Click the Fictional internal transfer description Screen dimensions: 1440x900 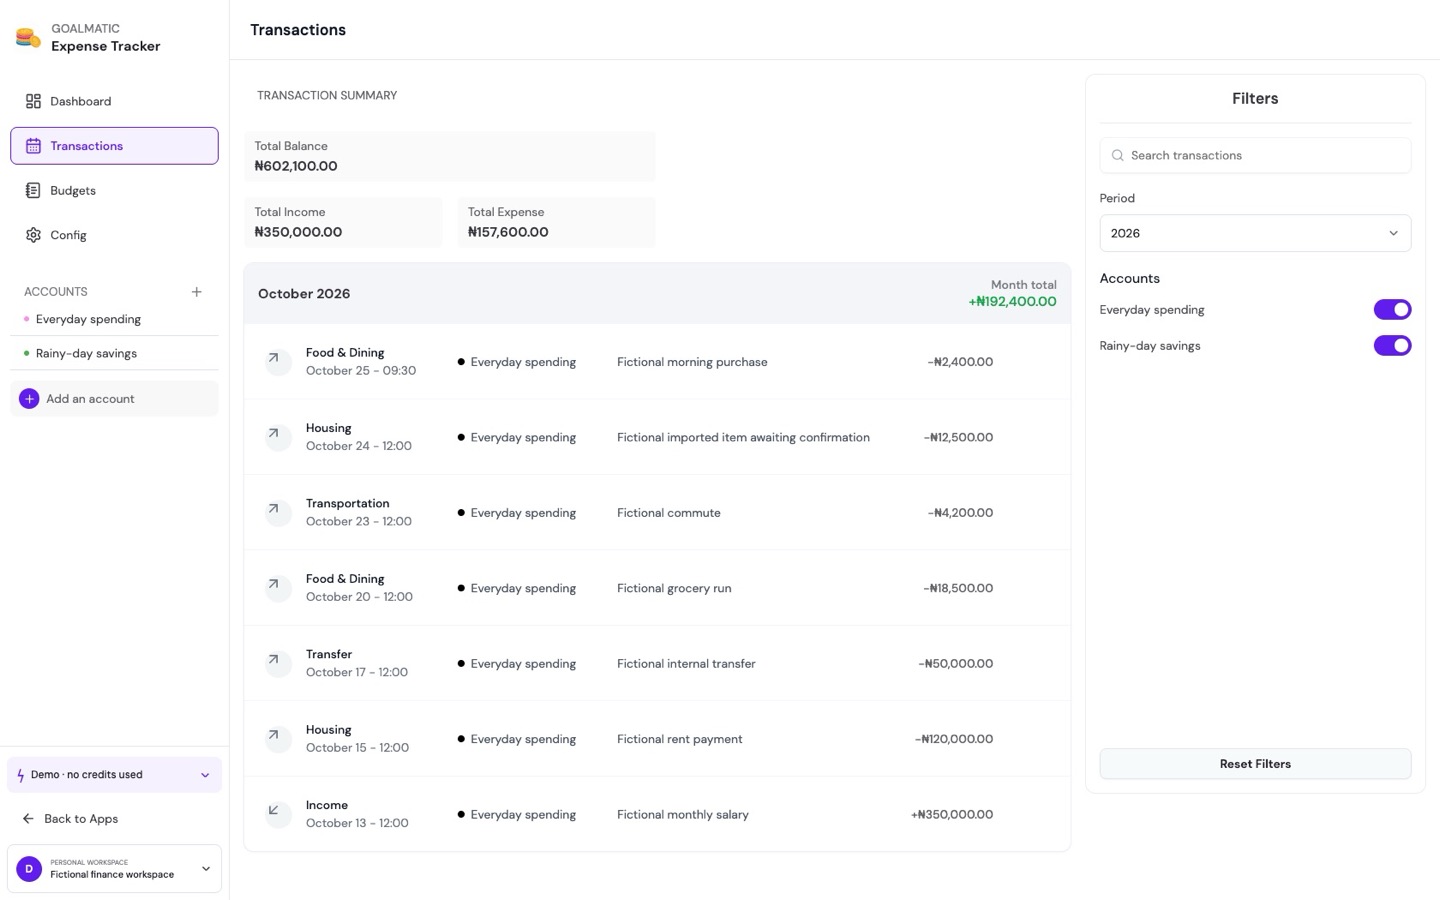[x=686, y=664]
